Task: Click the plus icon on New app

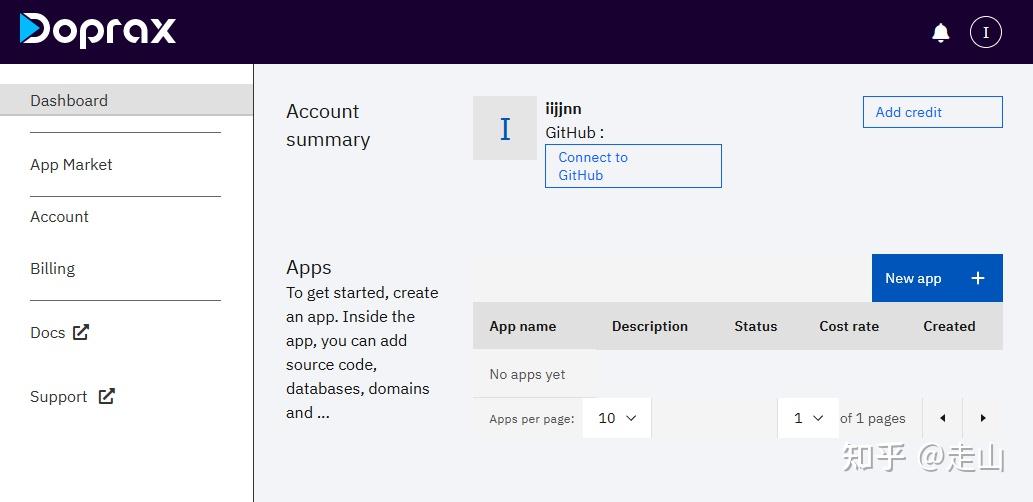Action: tap(978, 278)
